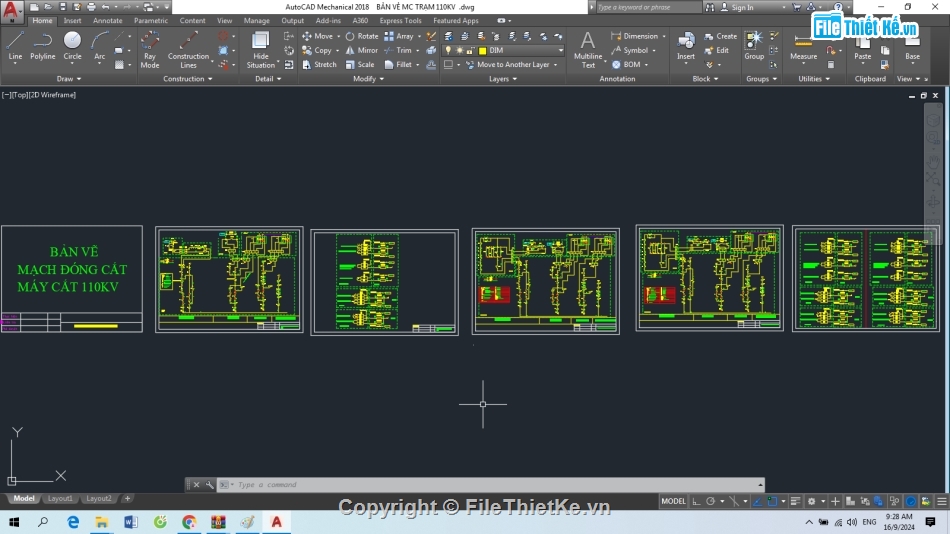Expand the Construction panel
The image size is (950, 534).
tap(188, 79)
